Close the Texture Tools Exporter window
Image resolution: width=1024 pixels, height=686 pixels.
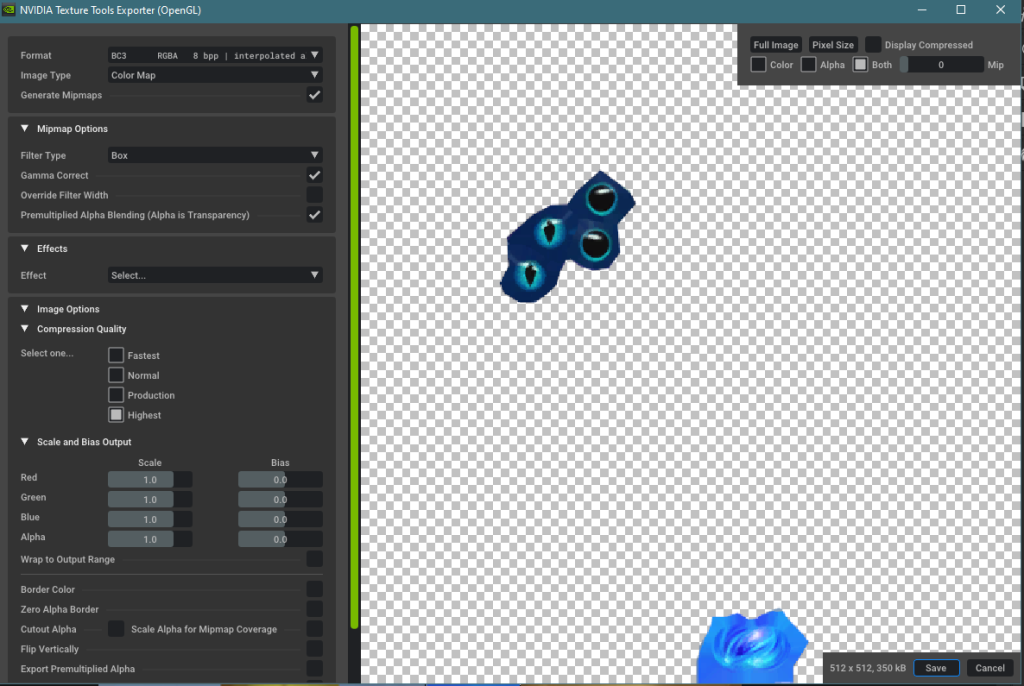(1000, 10)
